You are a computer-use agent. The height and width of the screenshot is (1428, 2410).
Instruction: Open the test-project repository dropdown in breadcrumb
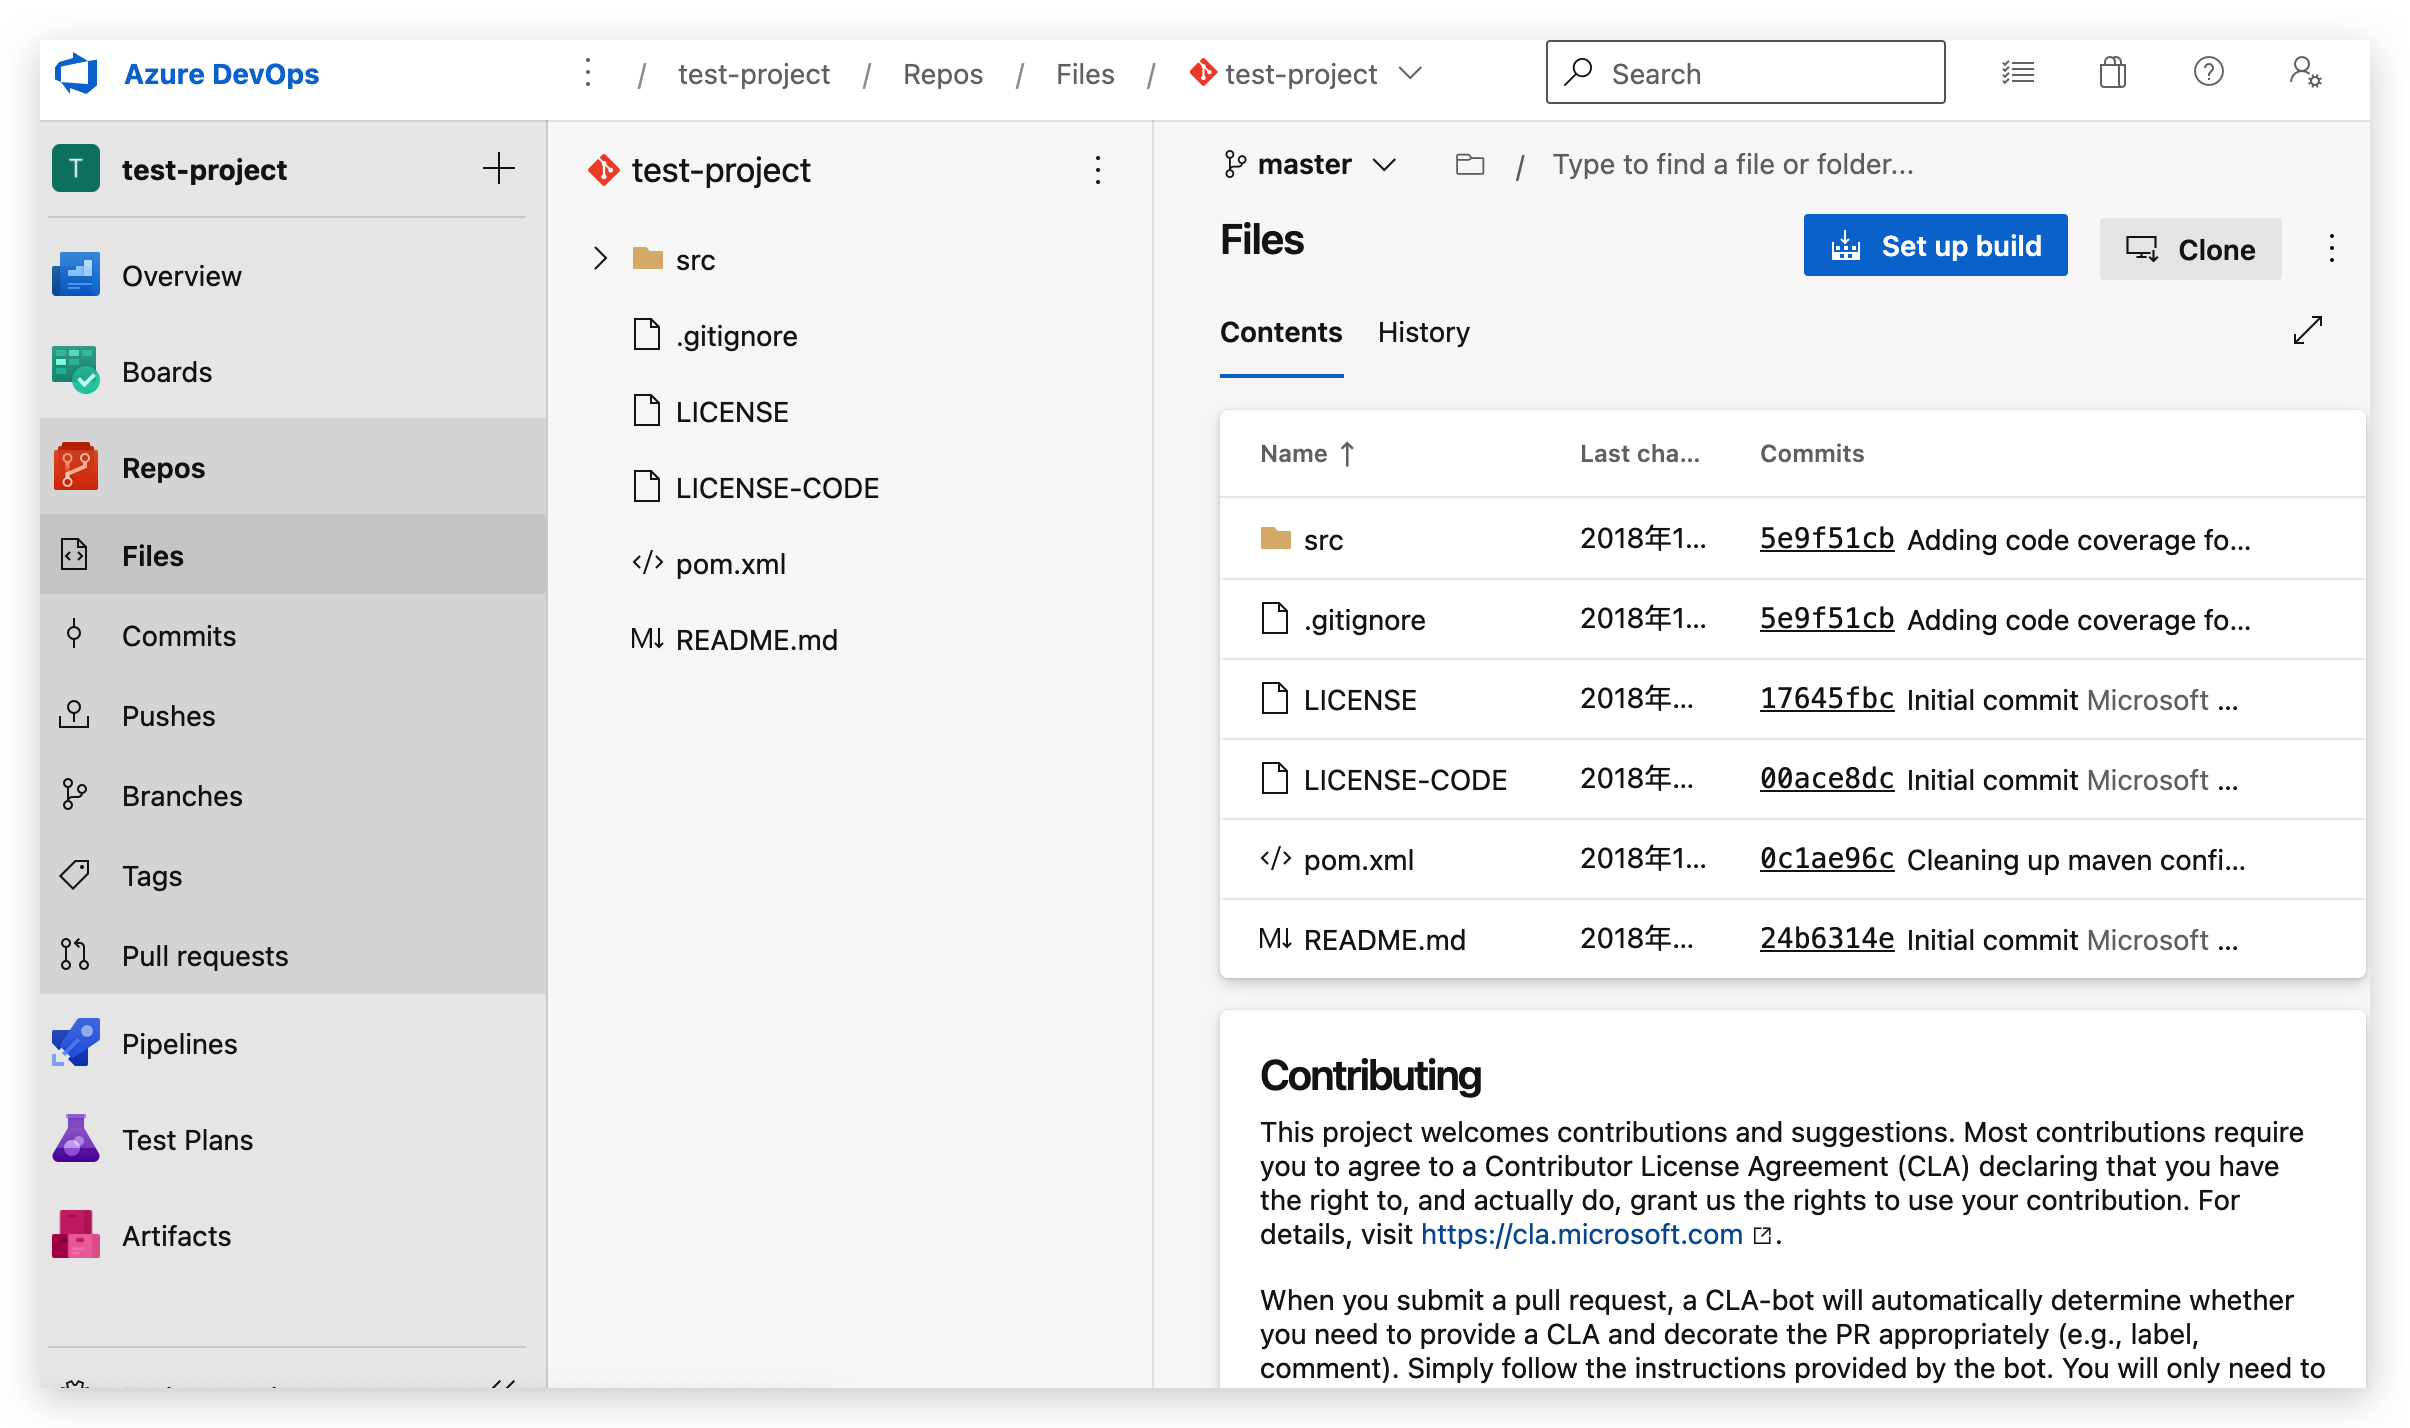(x=1305, y=73)
